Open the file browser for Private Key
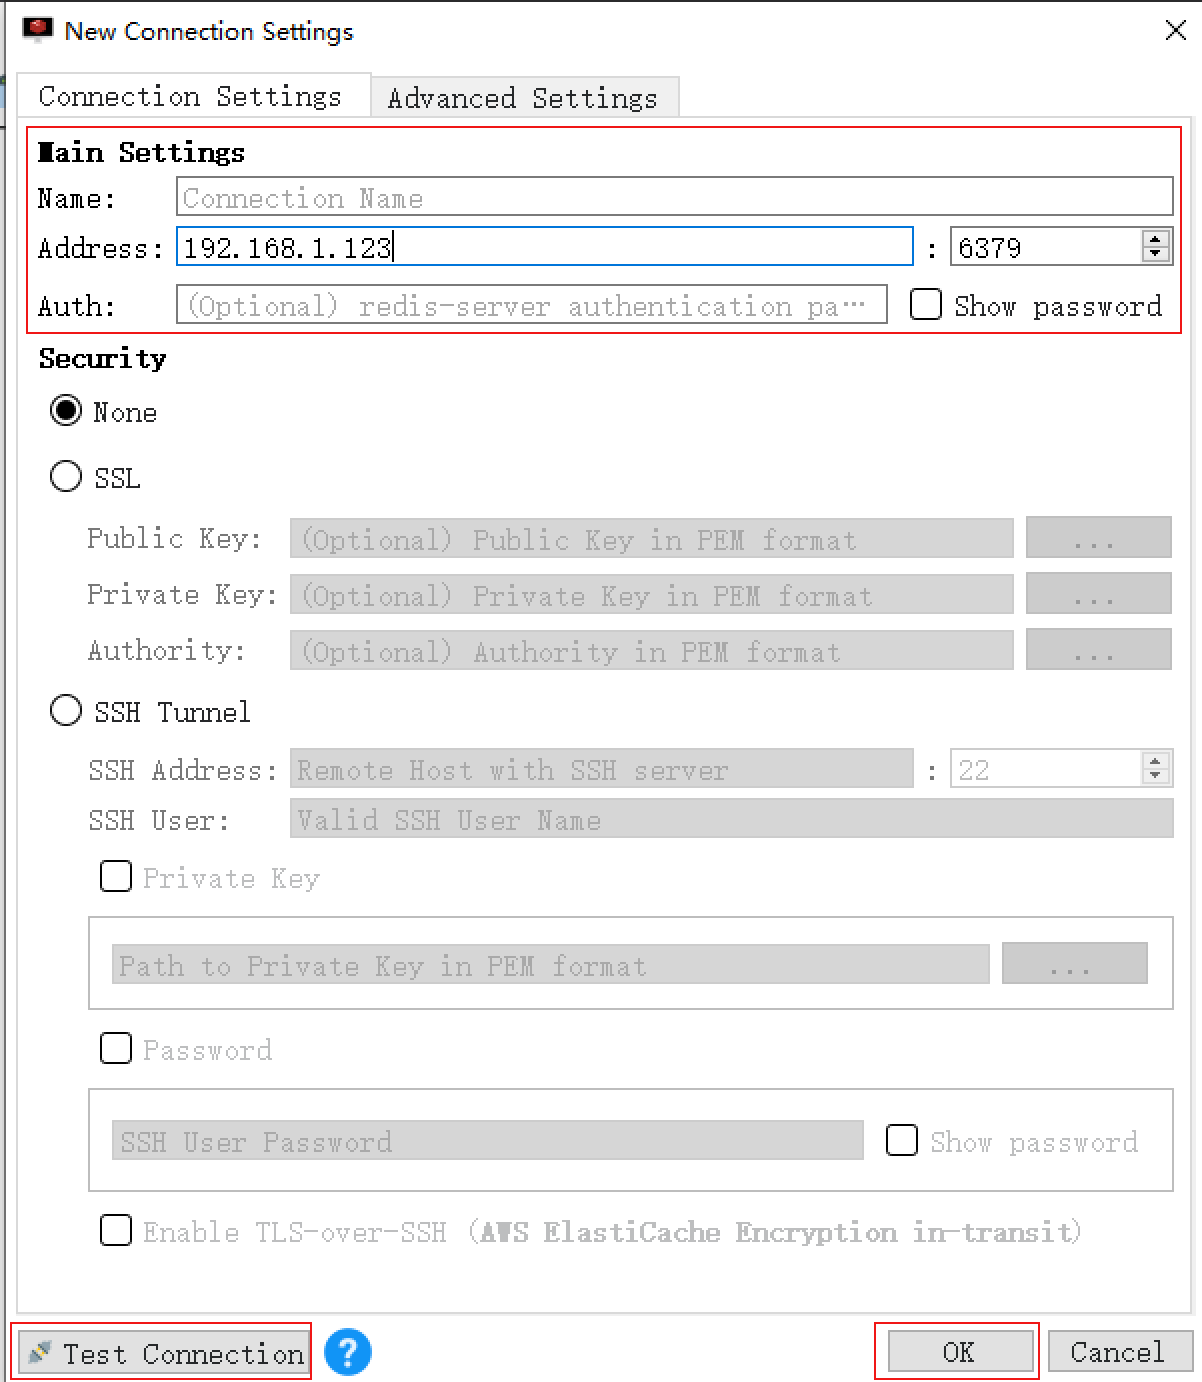Image resolution: width=1202 pixels, height=1382 pixels. pyautogui.click(x=1097, y=594)
